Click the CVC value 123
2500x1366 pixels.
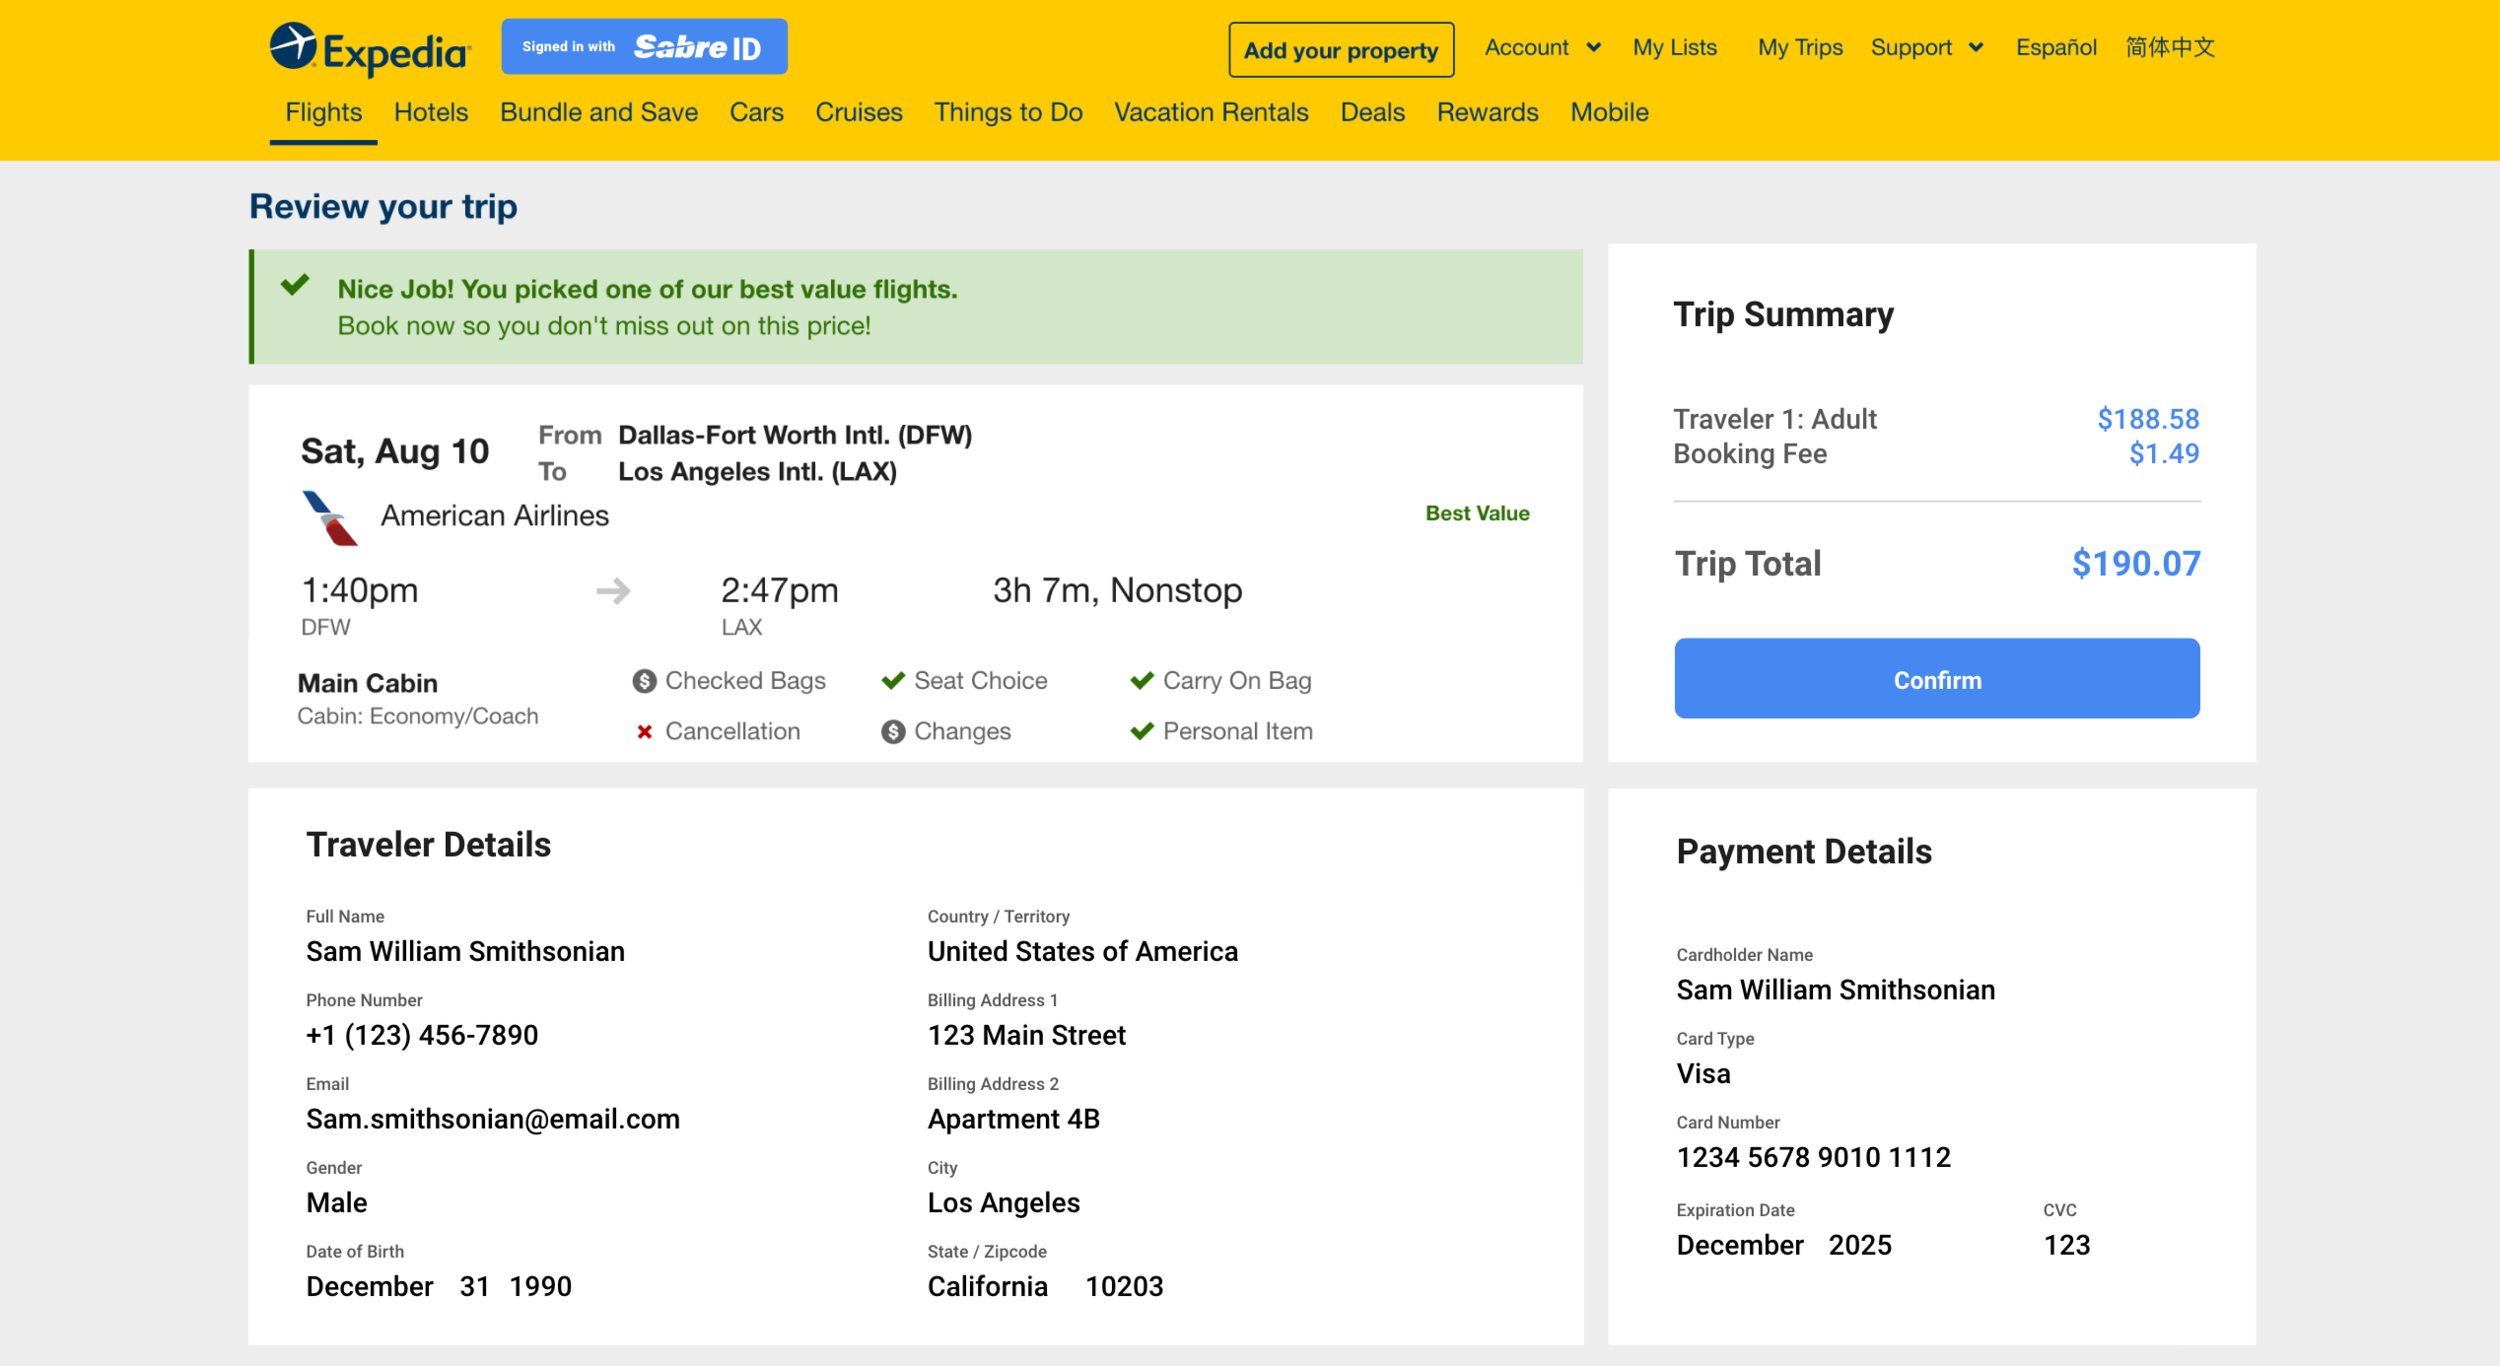tap(2067, 1245)
